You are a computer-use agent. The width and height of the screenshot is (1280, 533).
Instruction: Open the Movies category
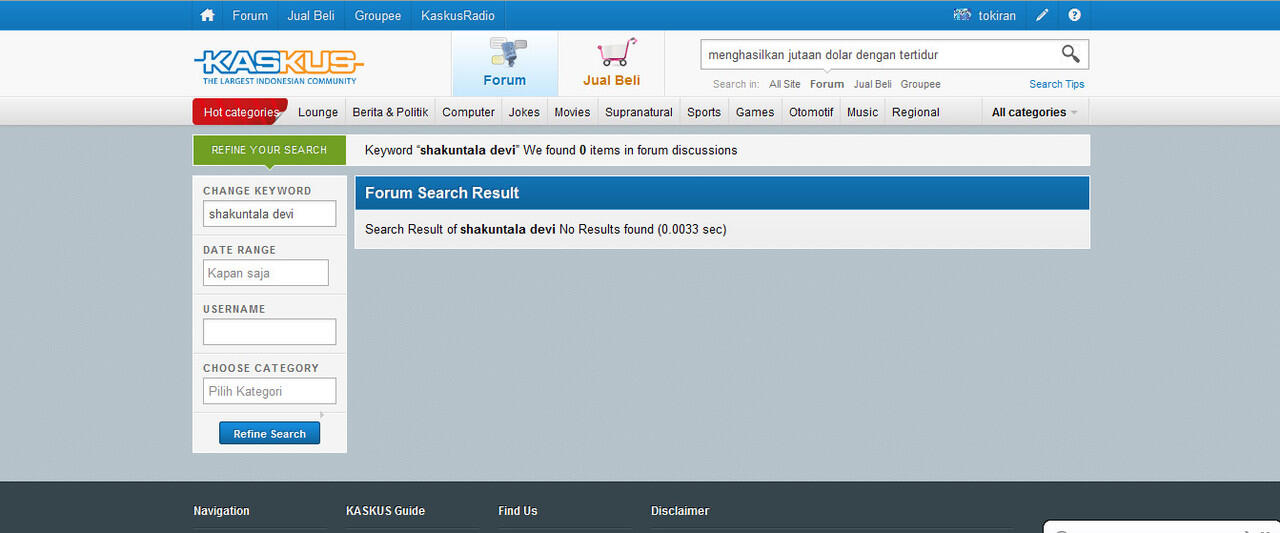[x=572, y=112]
